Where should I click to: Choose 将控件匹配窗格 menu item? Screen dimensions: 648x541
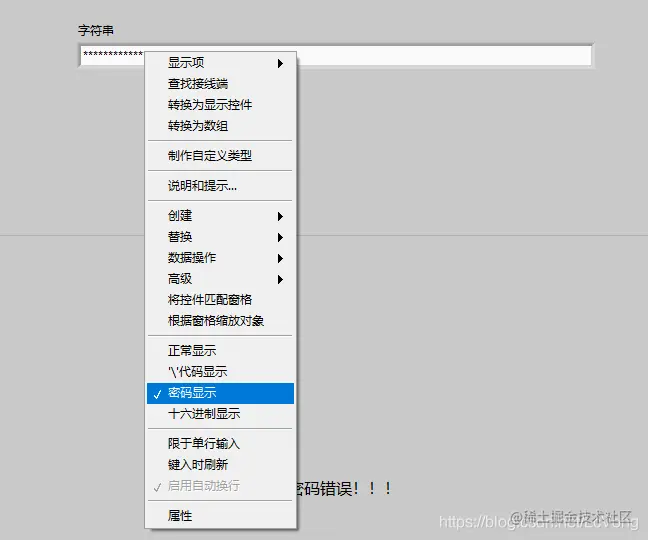[220, 300]
